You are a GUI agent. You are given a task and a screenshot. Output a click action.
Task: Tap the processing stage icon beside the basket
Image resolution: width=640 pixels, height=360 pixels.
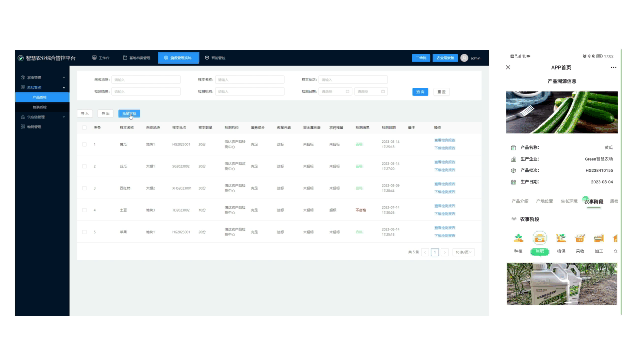(x=598, y=238)
